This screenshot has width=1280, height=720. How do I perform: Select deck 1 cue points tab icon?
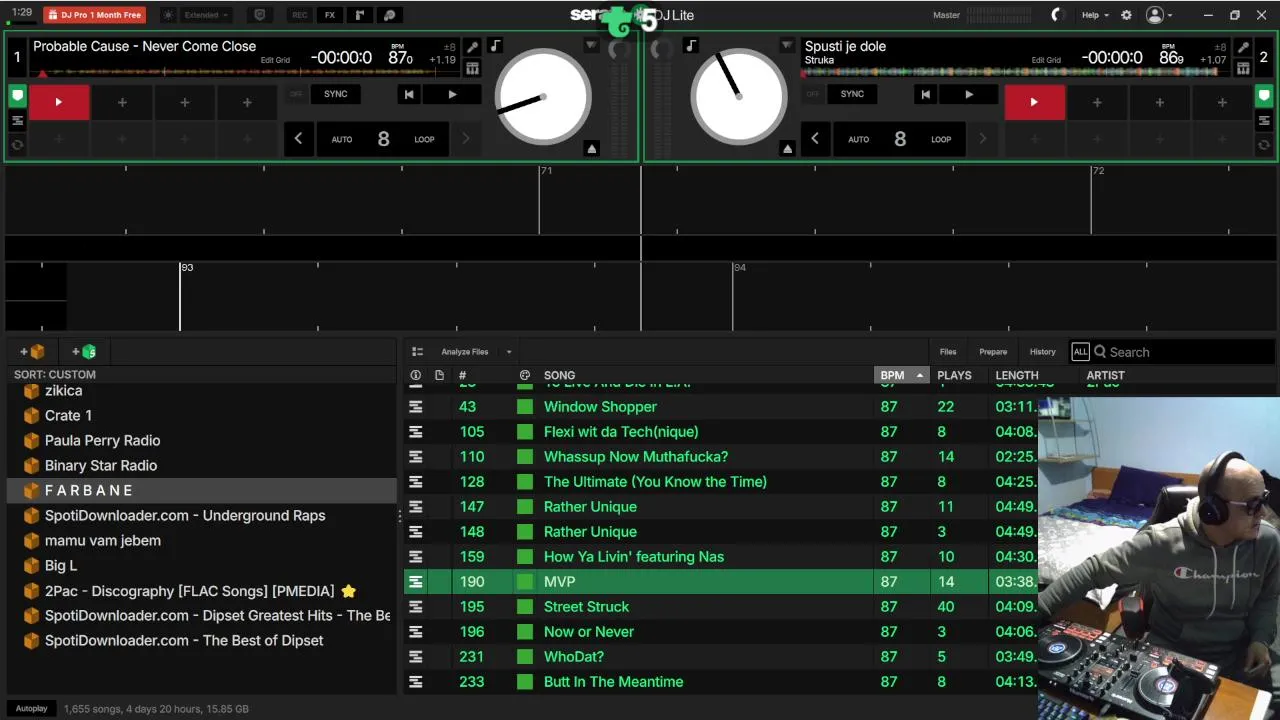17,97
